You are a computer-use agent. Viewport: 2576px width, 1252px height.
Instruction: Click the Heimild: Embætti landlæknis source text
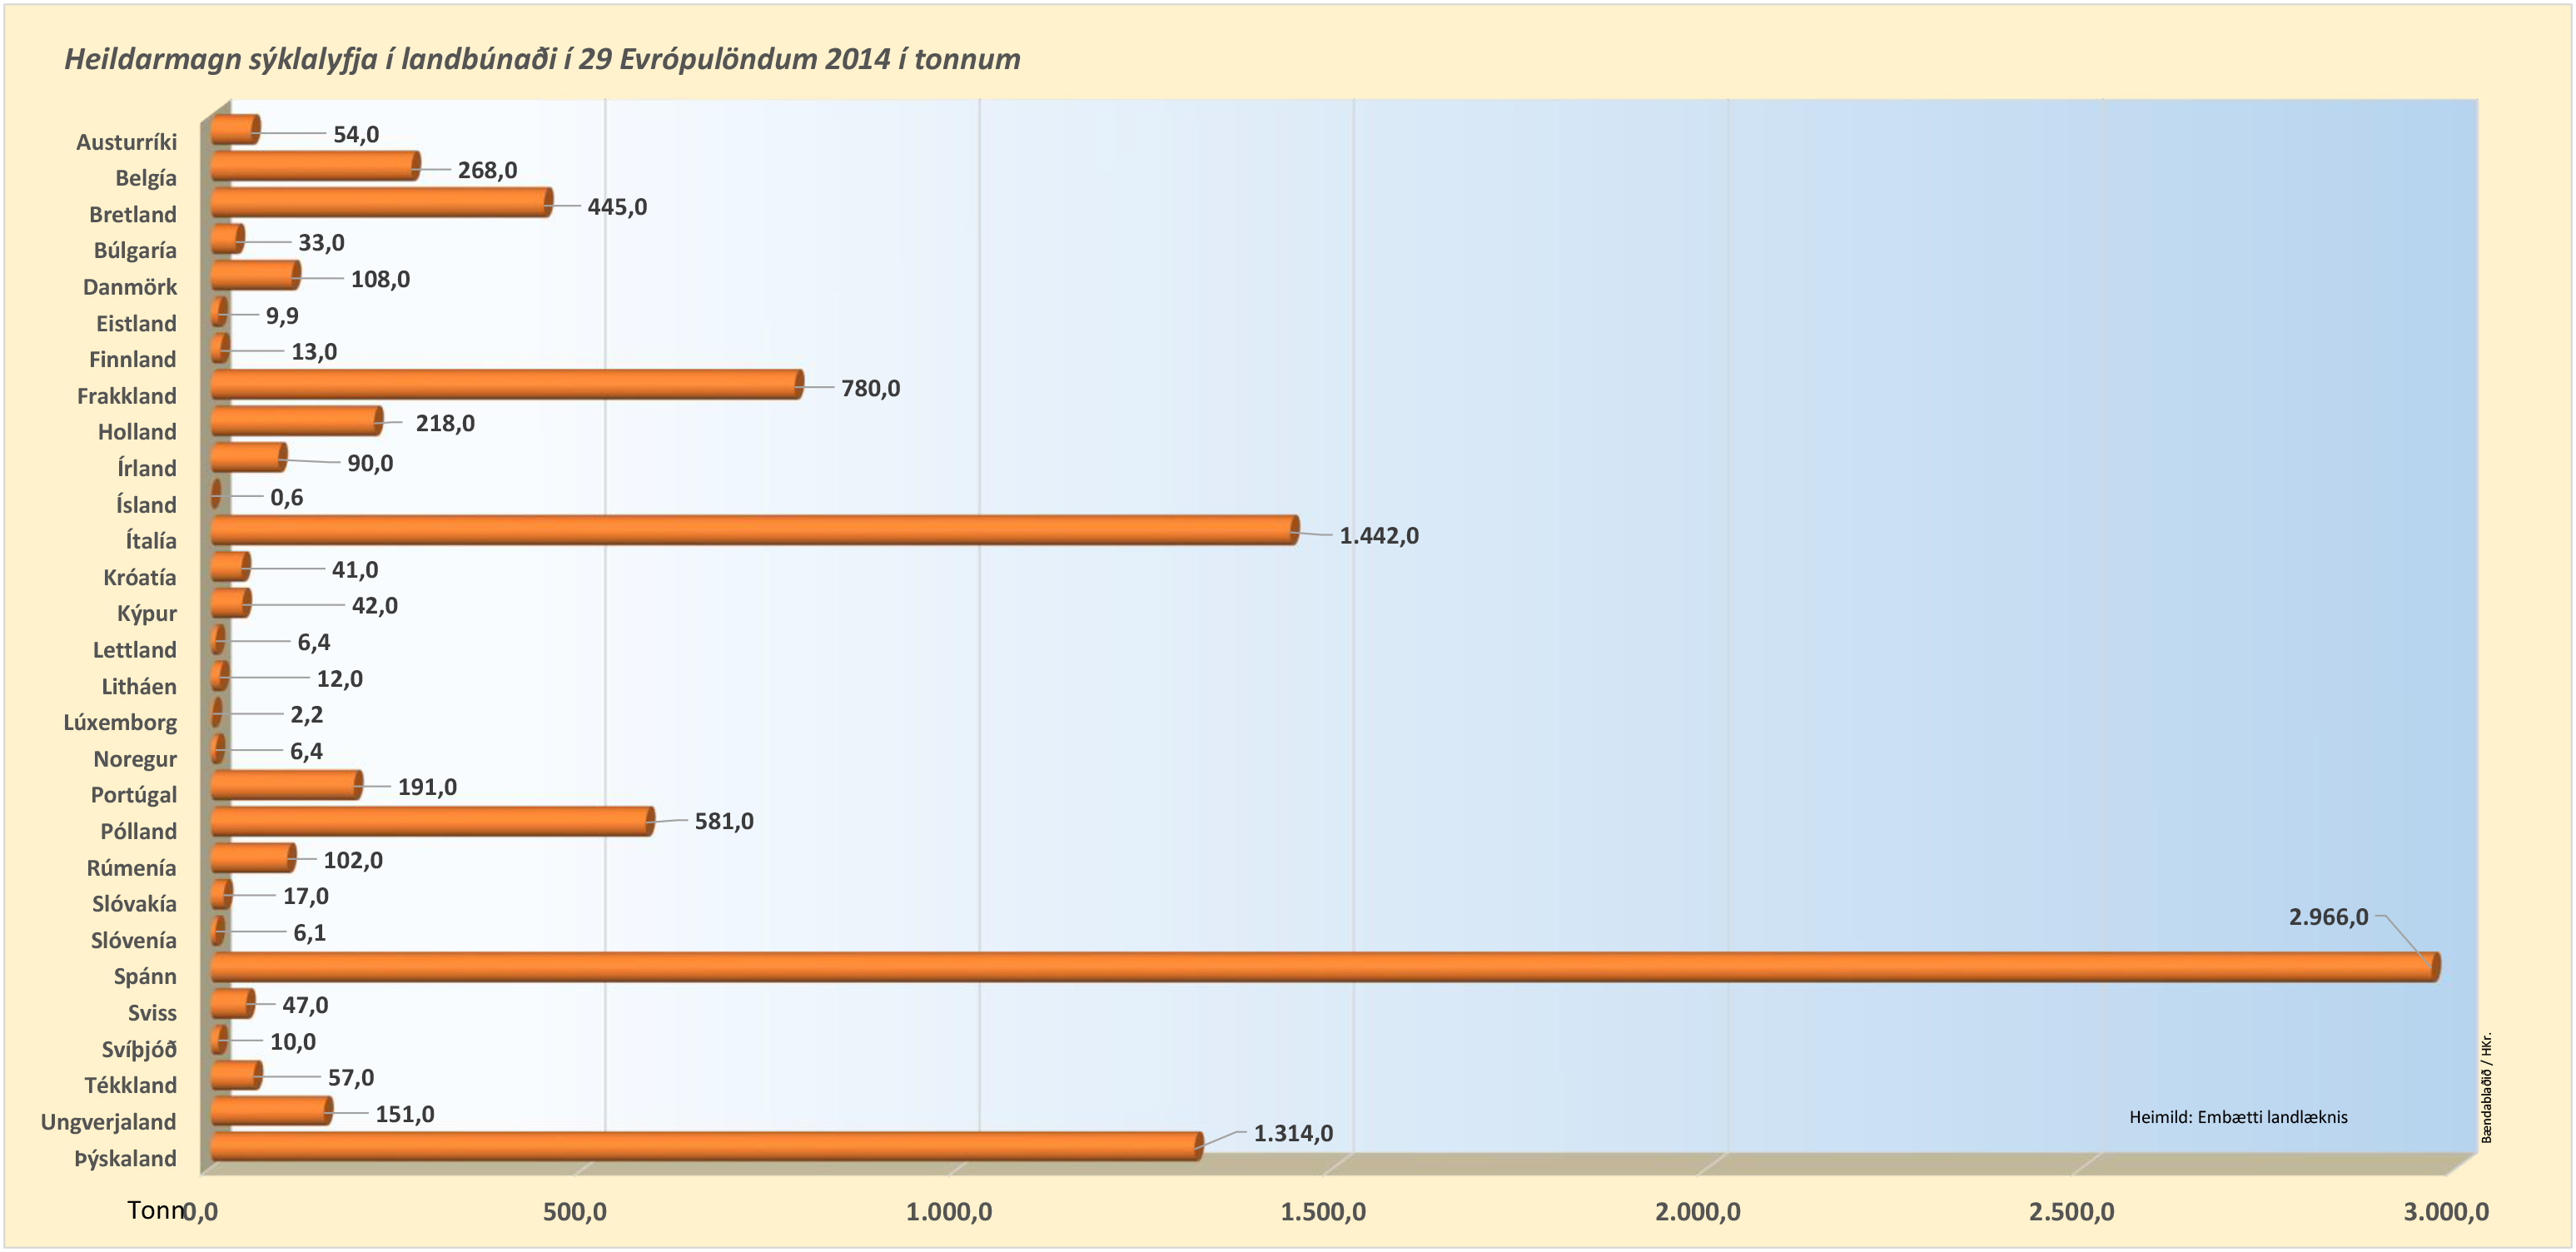tap(2237, 1117)
